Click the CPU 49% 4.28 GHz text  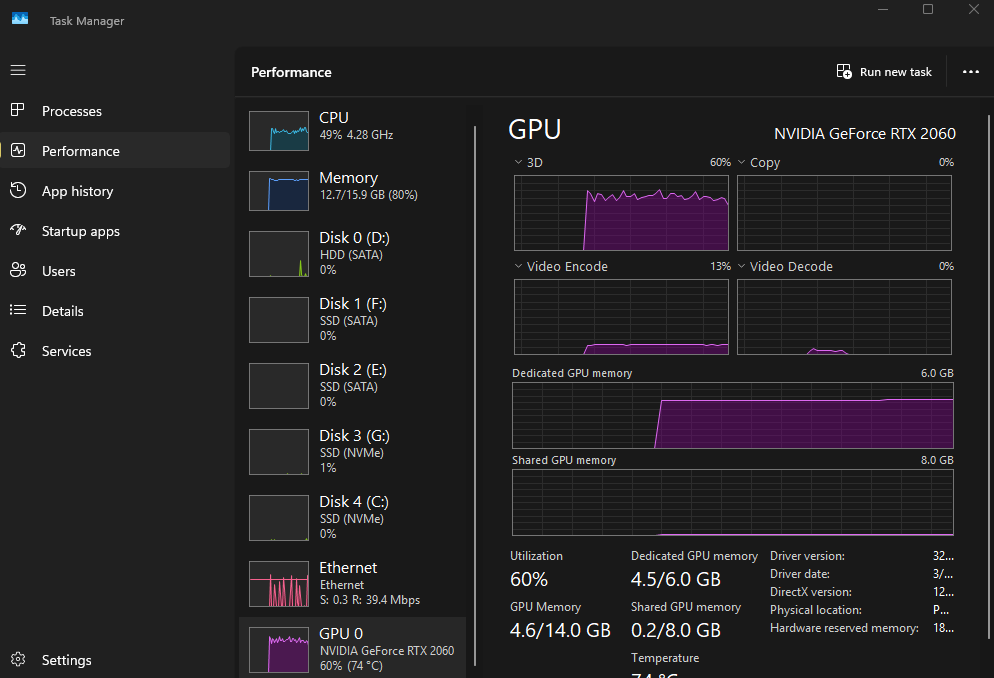pos(356,135)
